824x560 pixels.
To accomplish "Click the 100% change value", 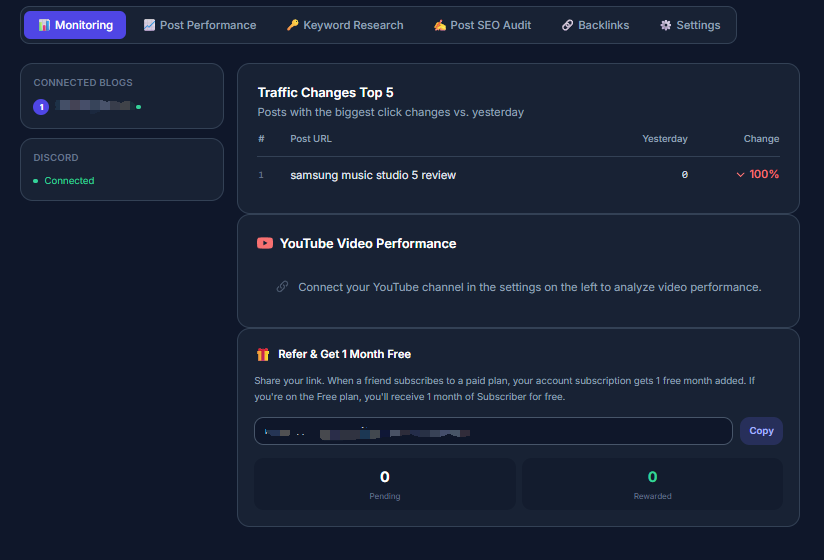I will point(764,174).
